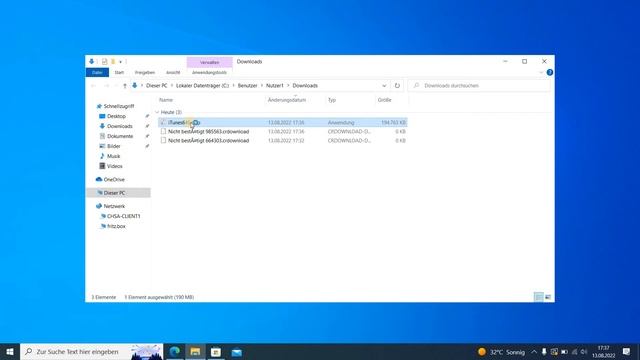Click 'Lokaler Datenträger (C:)' in address path
Viewport: 640px width, 360px height.
point(202,86)
